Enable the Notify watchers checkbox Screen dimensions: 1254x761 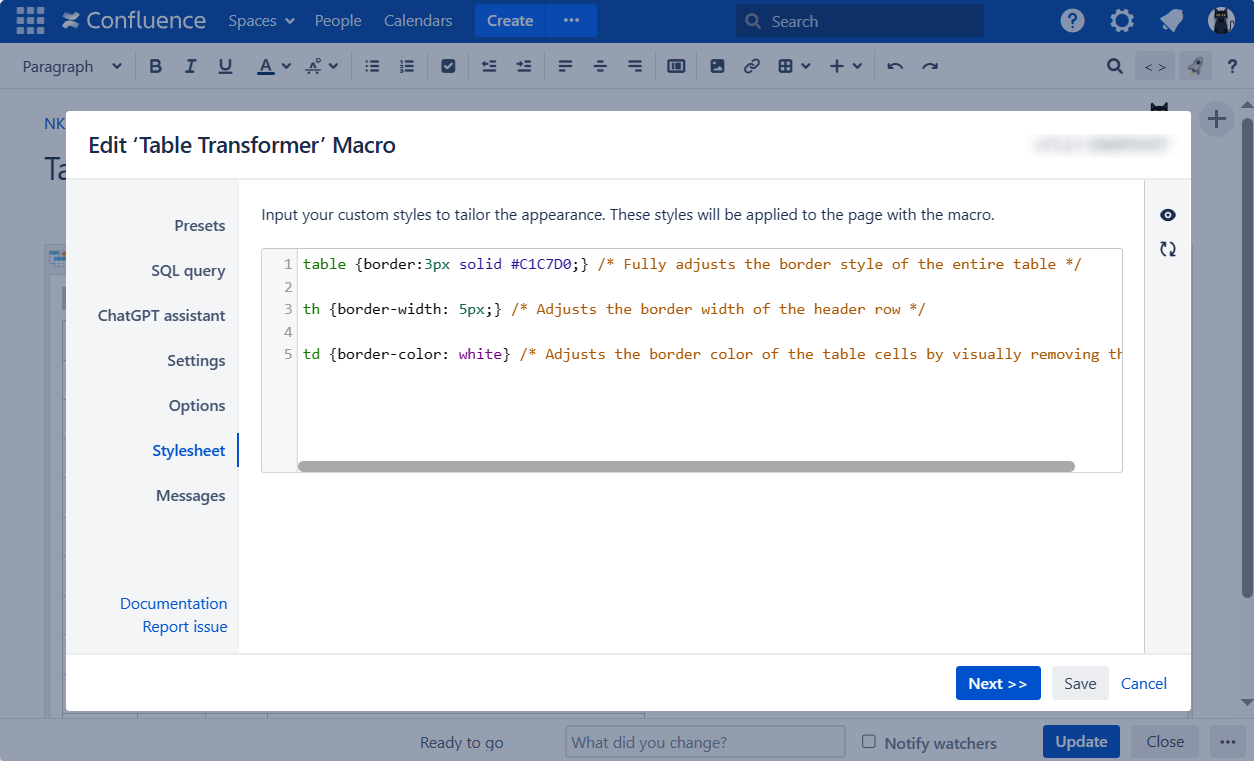[869, 742]
